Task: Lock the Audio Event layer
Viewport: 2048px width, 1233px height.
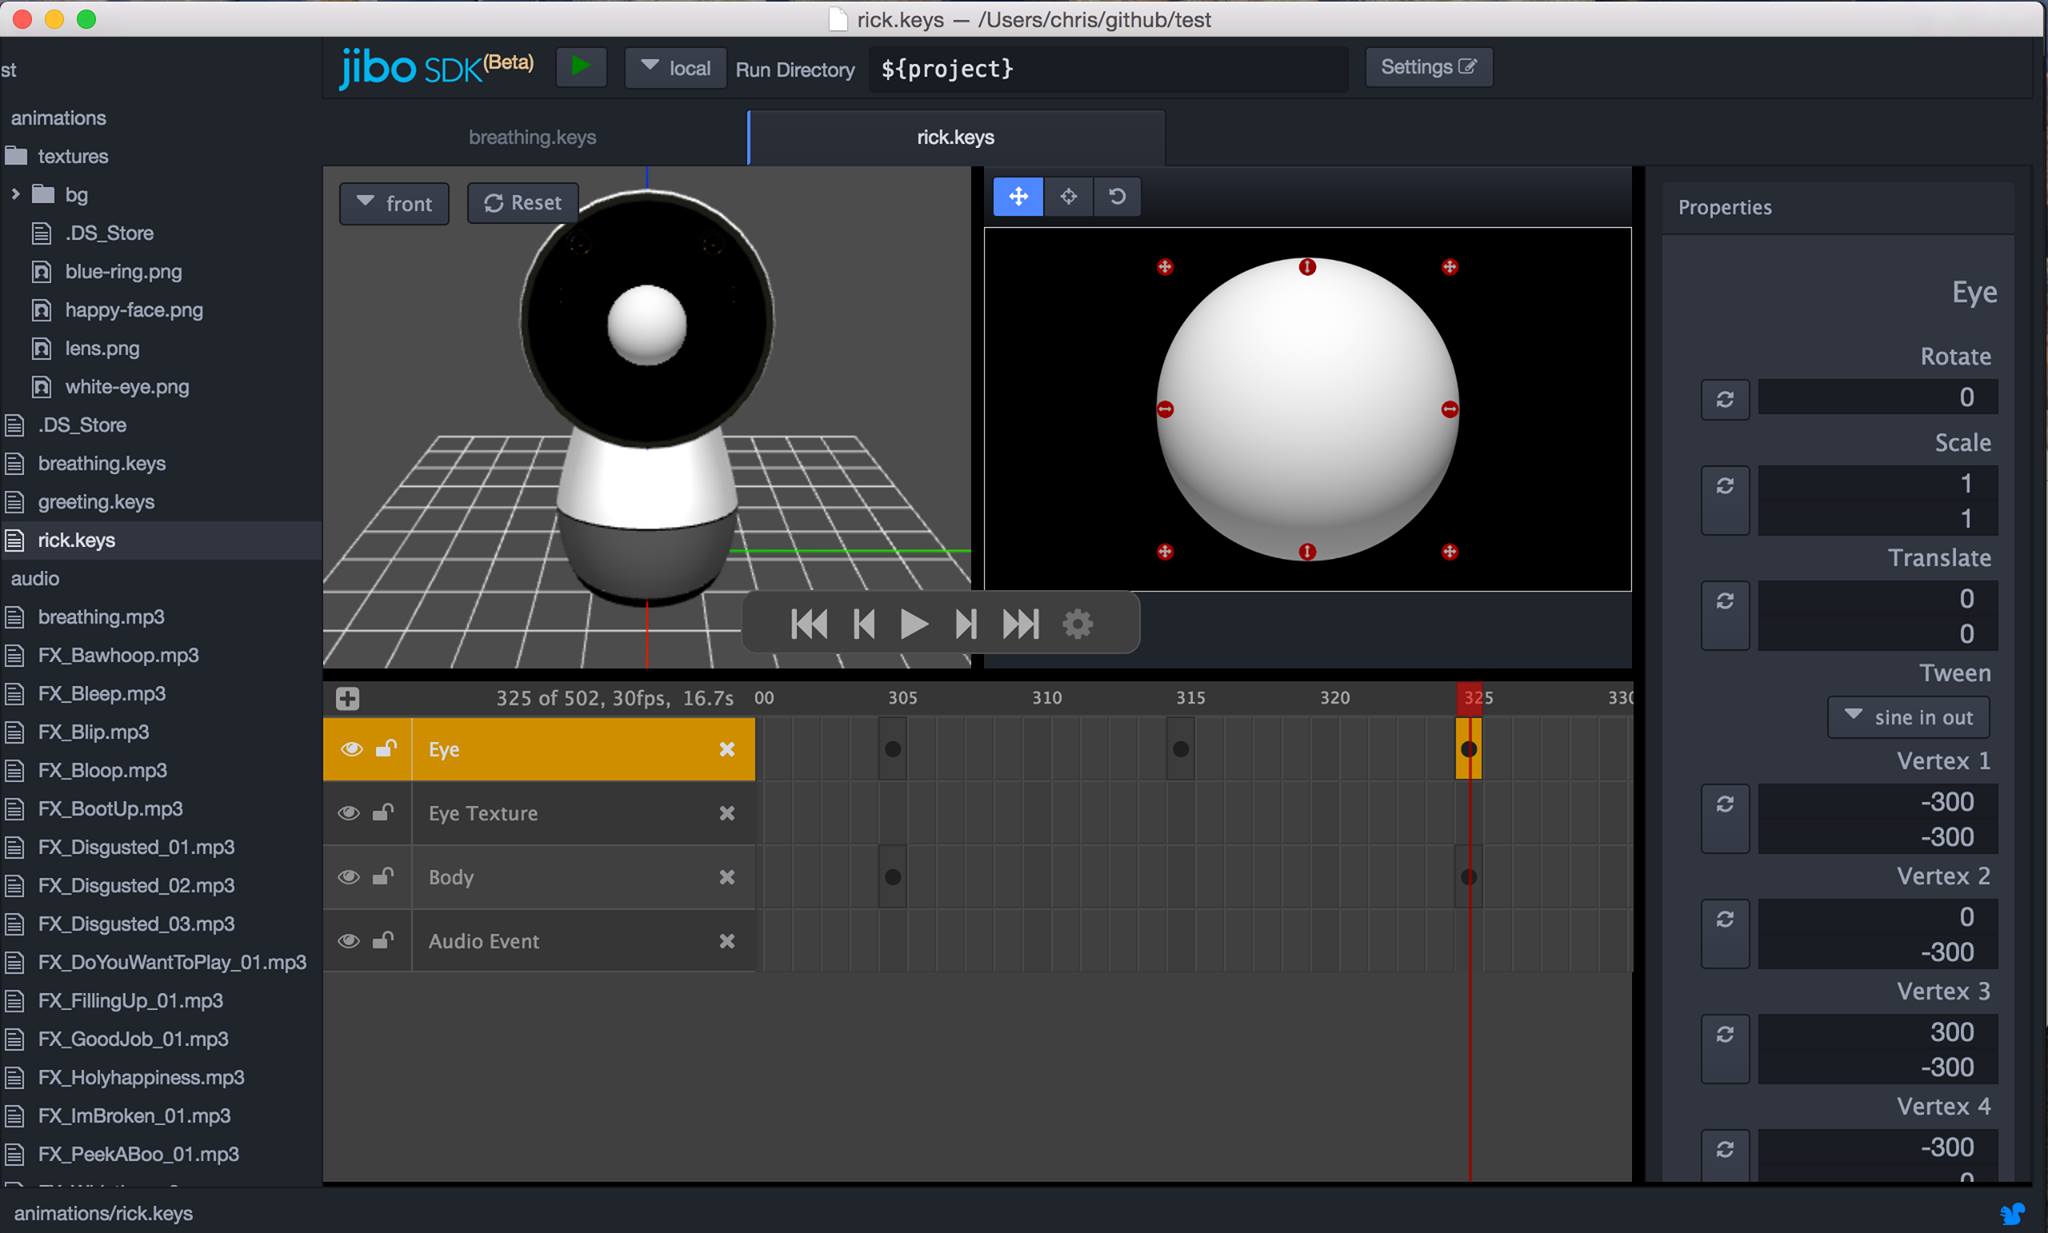Action: (x=383, y=941)
